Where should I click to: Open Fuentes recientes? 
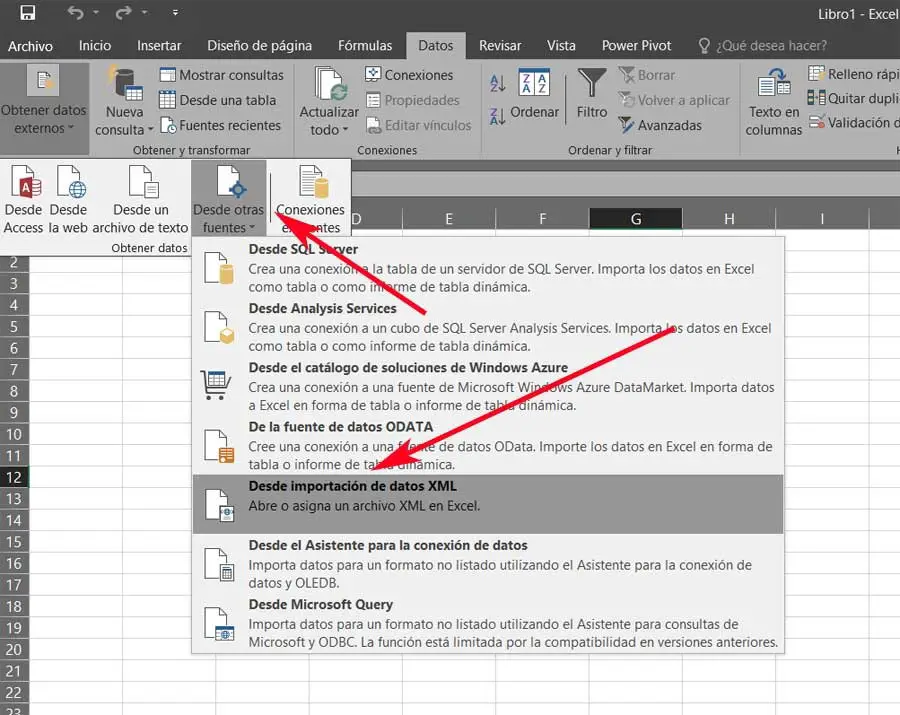click(221, 125)
